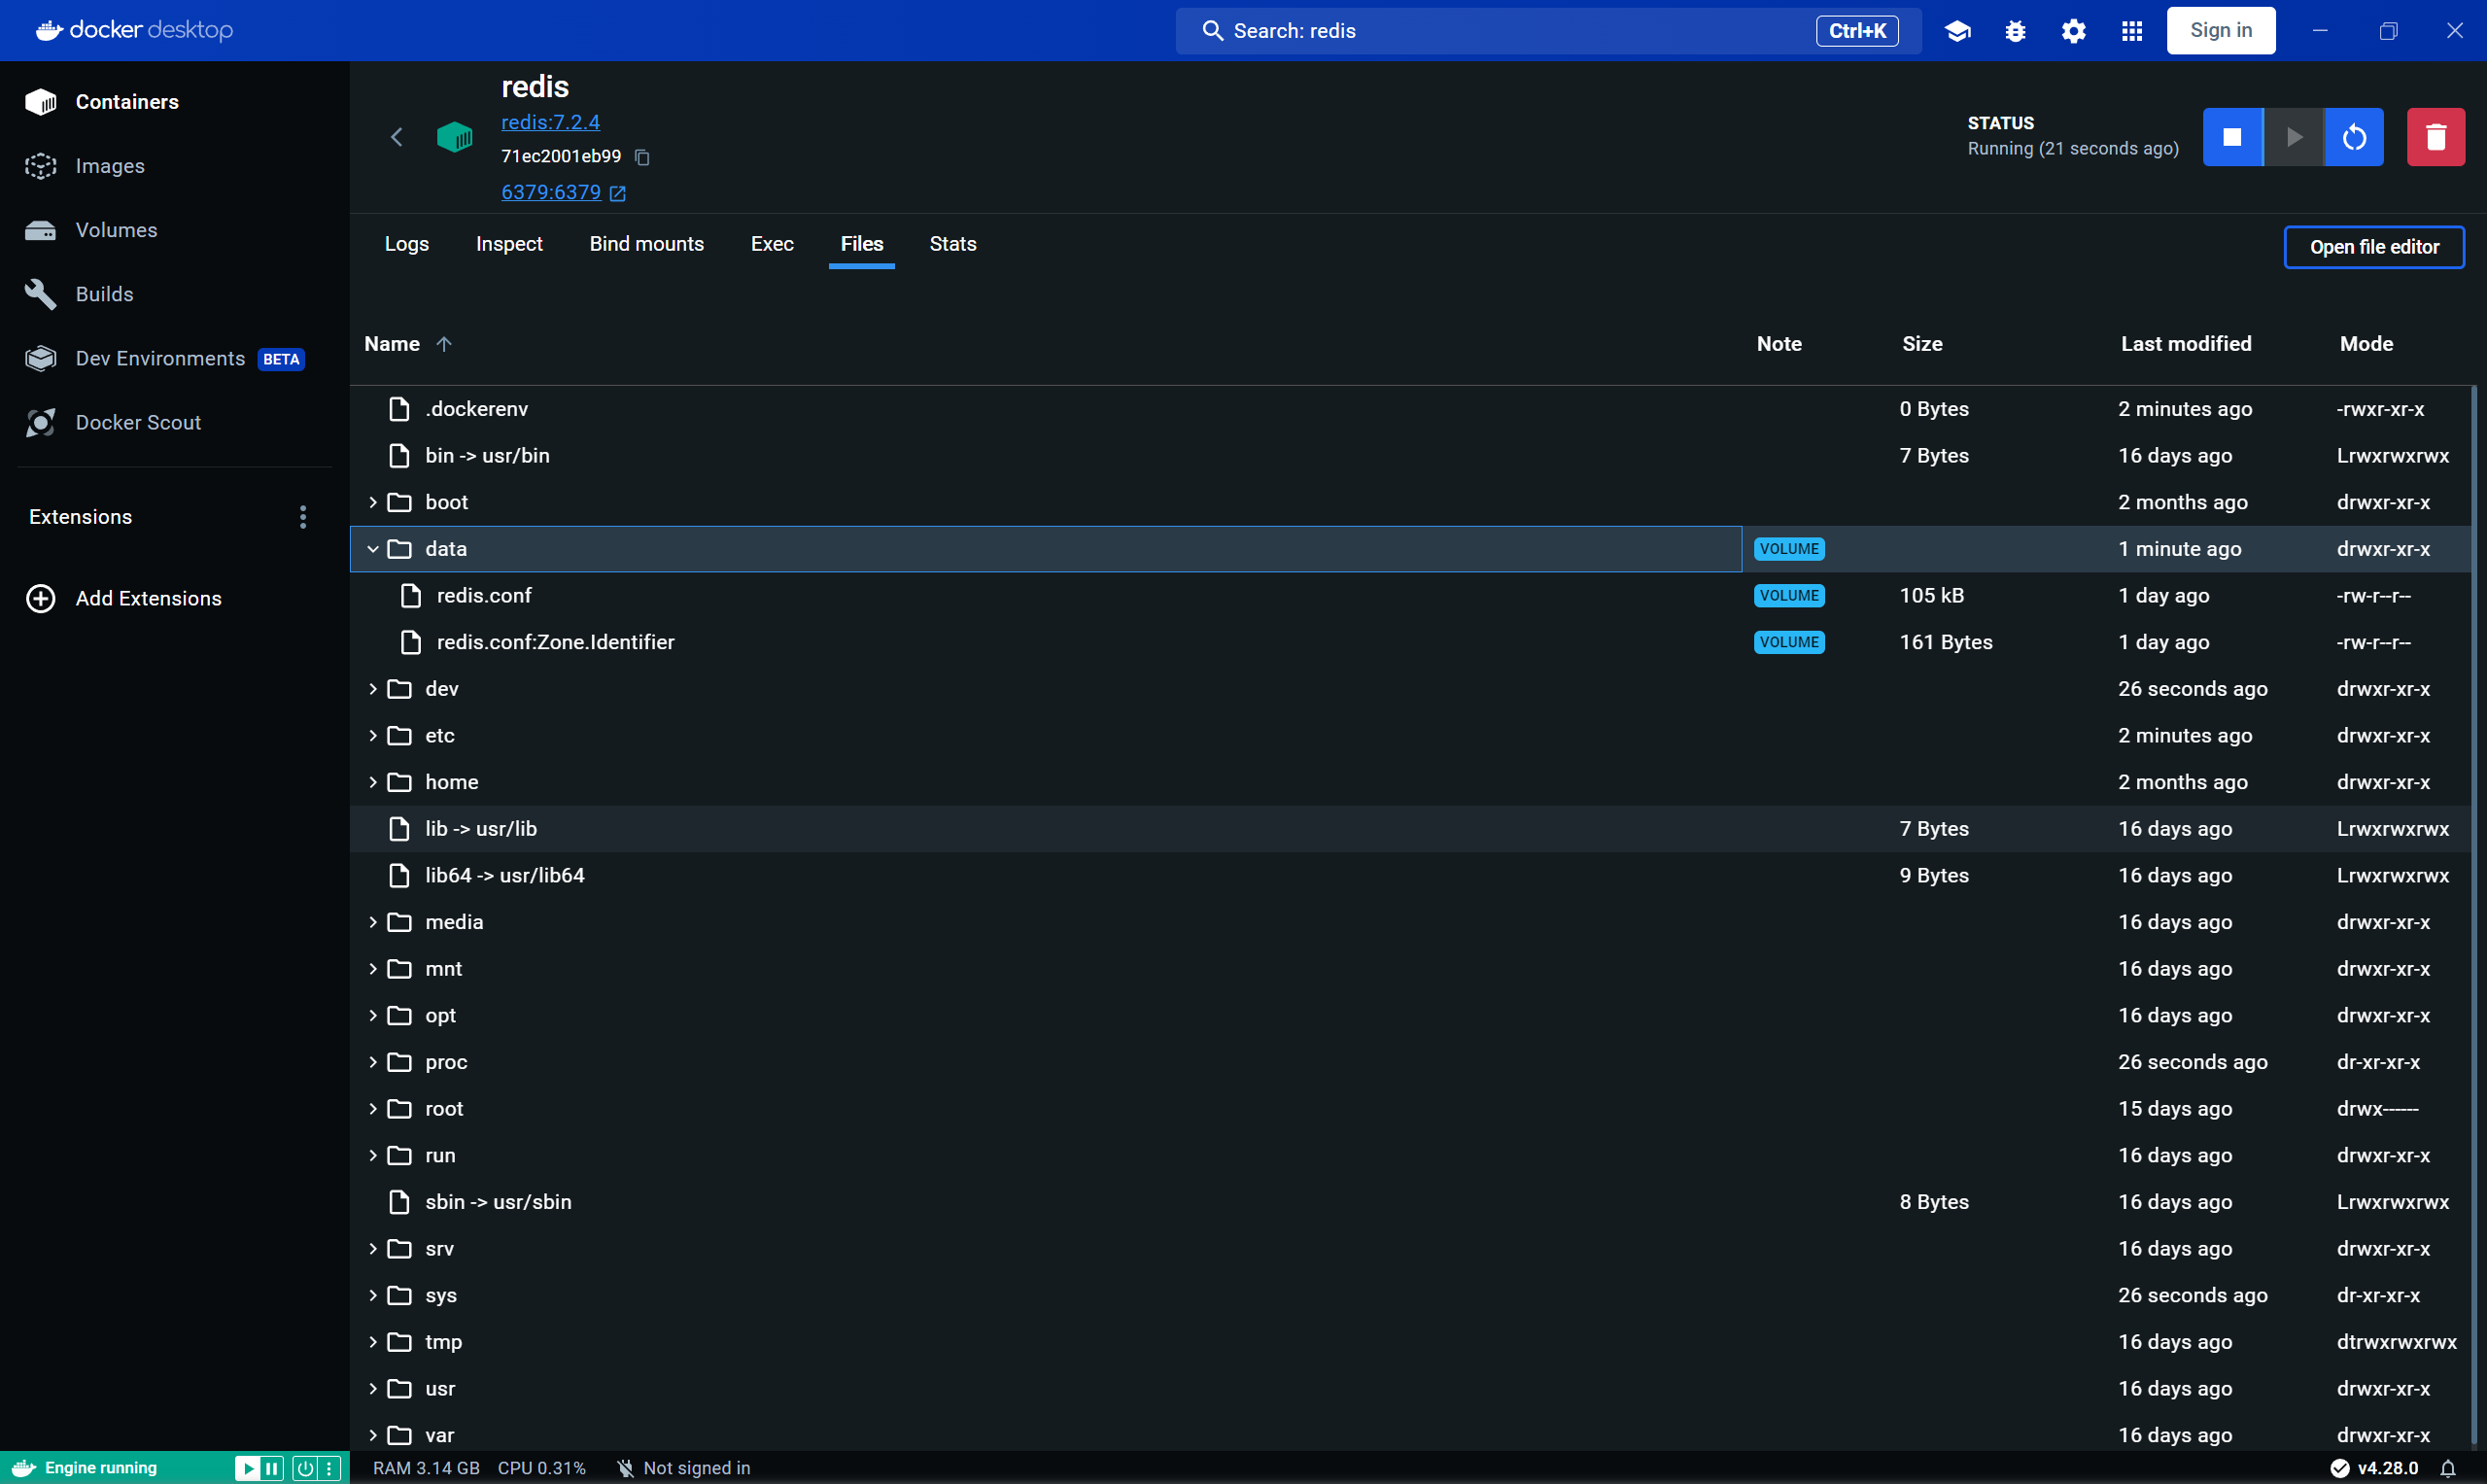Open the engine more-options menu in the status bar
This screenshot has height=1484, width=2487.
click(x=329, y=1468)
